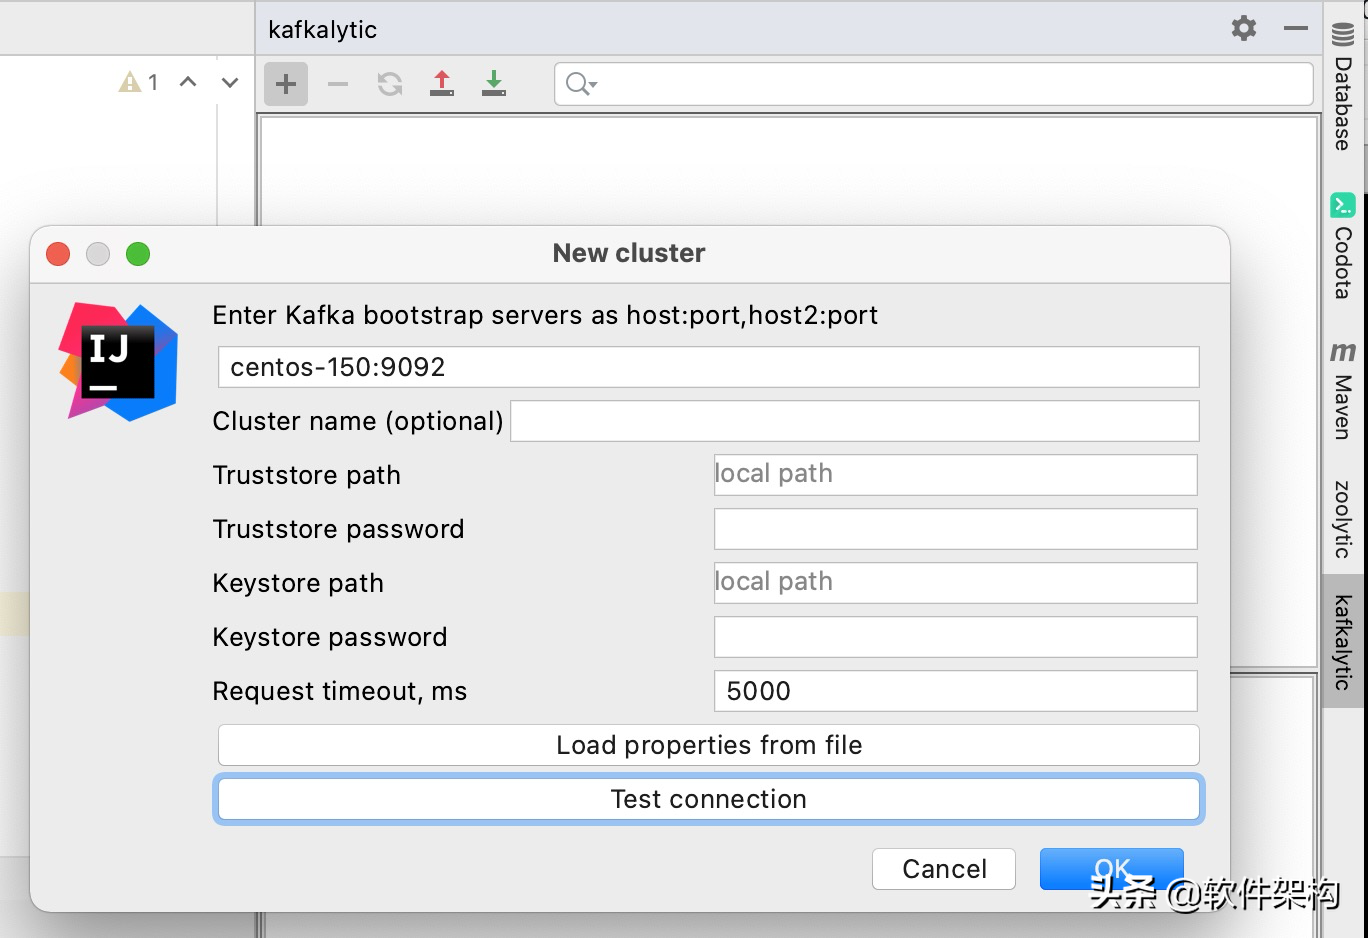Screen dimensions: 1368x938
Task: Click Load properties from file button
Action: [708, 745]
